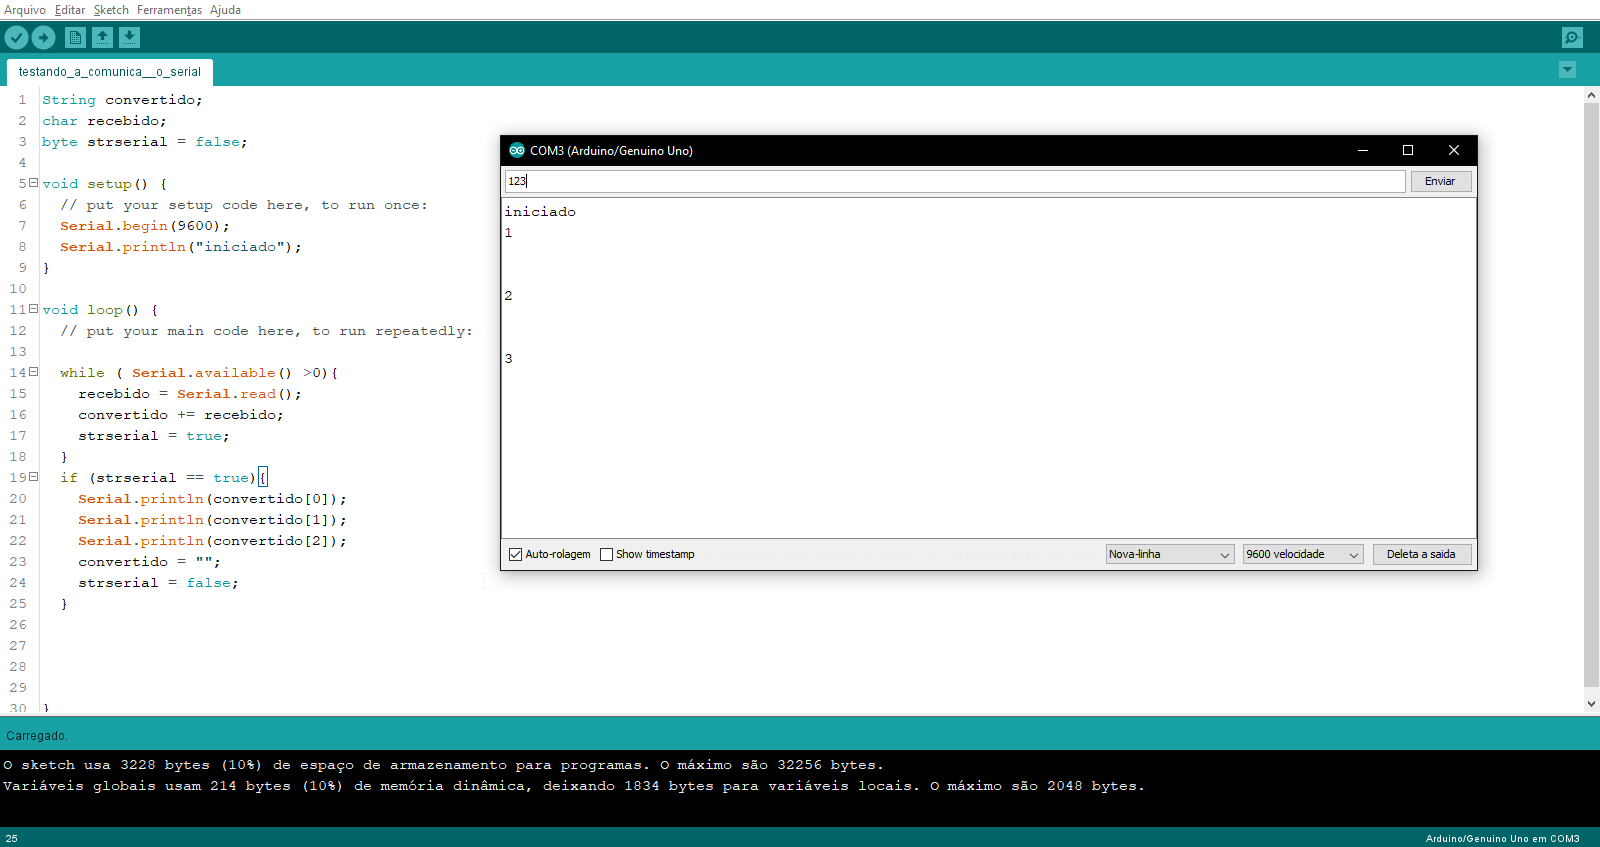Collapse the while block fold marker
Screen dimensions: 1600x847
tap(33, 372)
